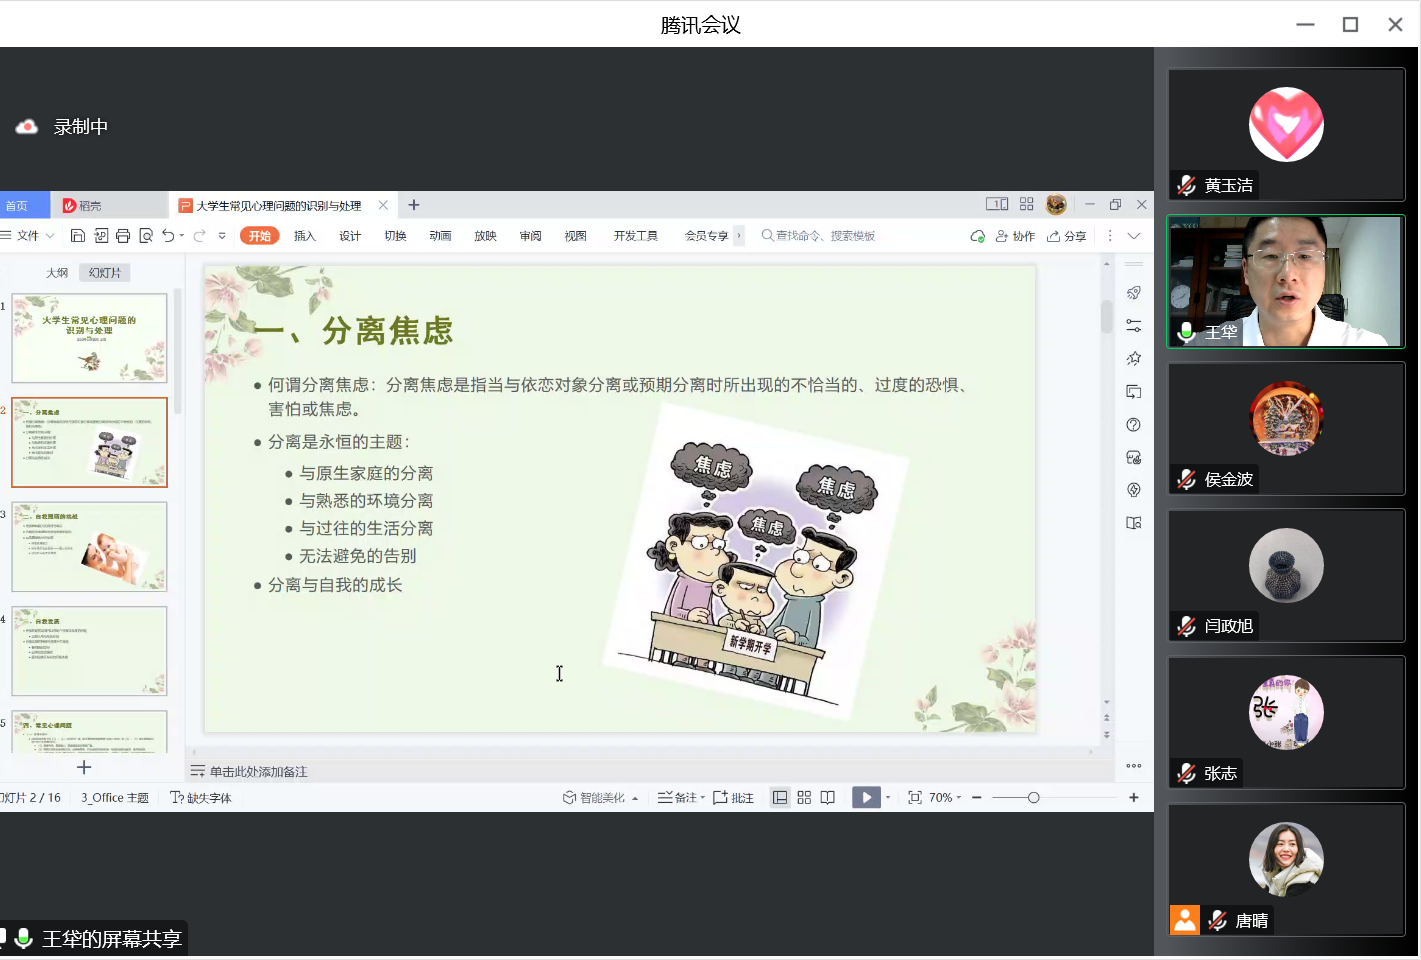Viewport: 1421px width, 960px height.
Task: Go to the 动画 animation tab
Action: point(440,236)
